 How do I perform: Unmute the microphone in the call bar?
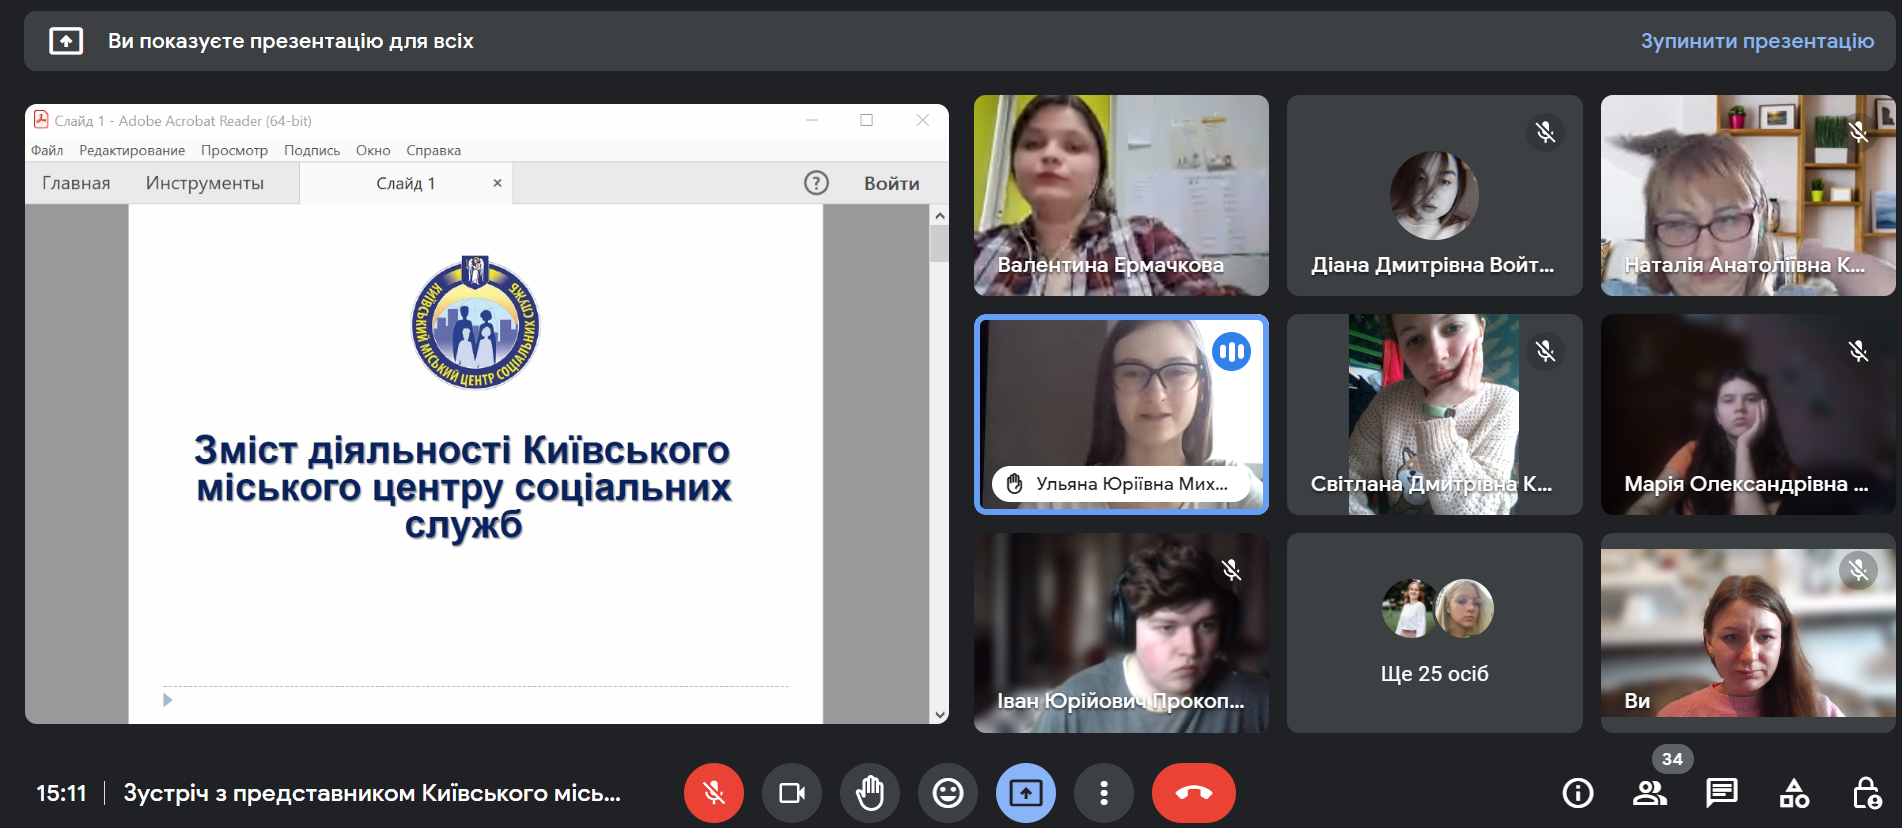pyautogui.click(x=713, y=793)
